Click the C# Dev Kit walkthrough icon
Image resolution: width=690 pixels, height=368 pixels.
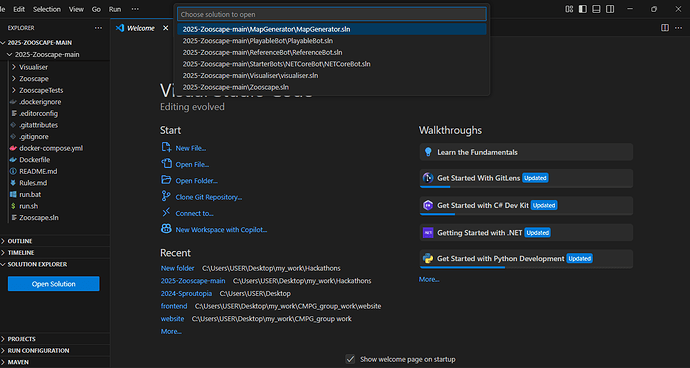[428, 206]
